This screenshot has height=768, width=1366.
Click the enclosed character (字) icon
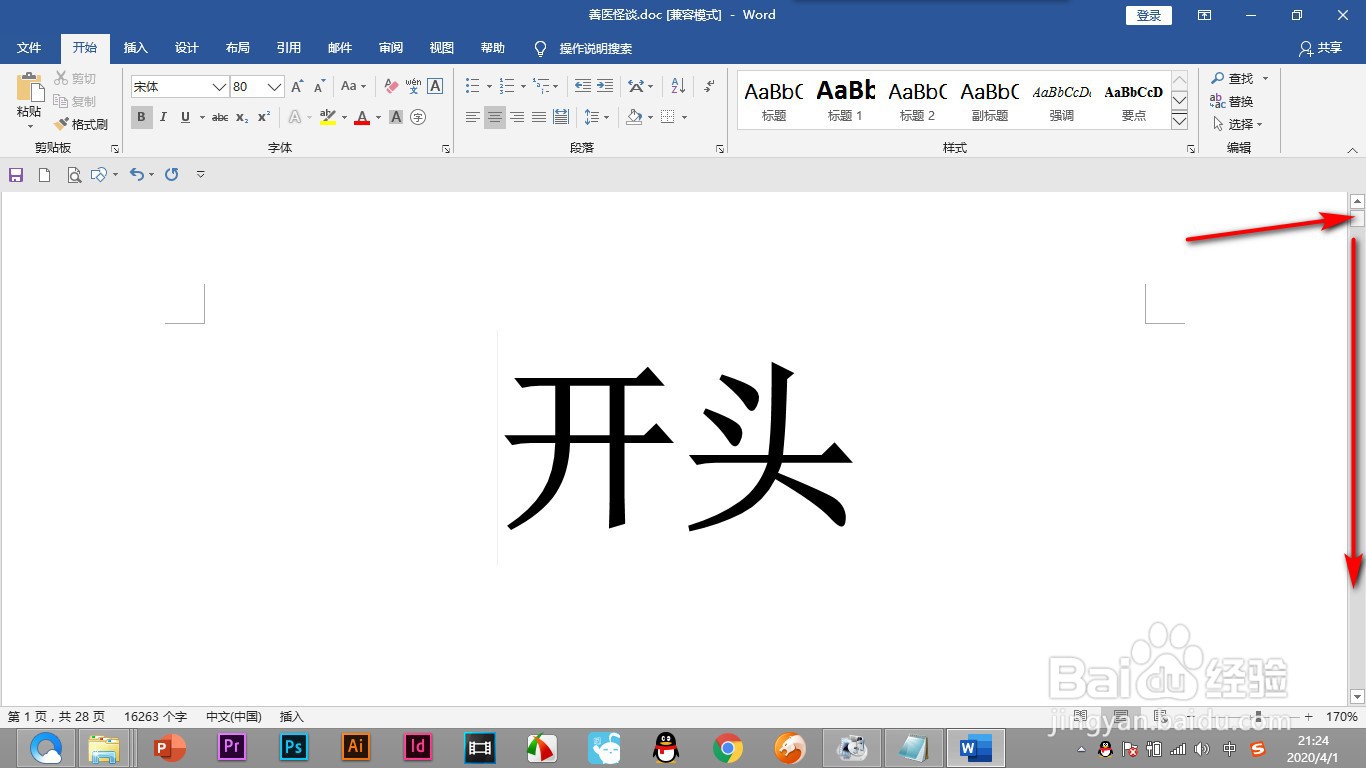[418, 117]
